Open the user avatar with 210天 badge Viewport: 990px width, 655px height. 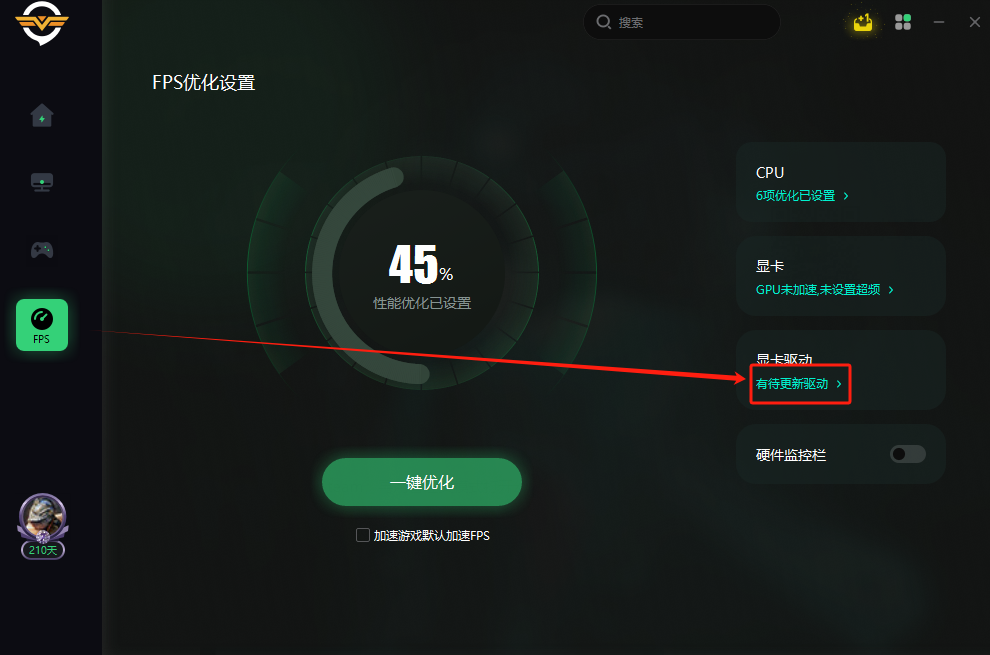pos(42,526)
